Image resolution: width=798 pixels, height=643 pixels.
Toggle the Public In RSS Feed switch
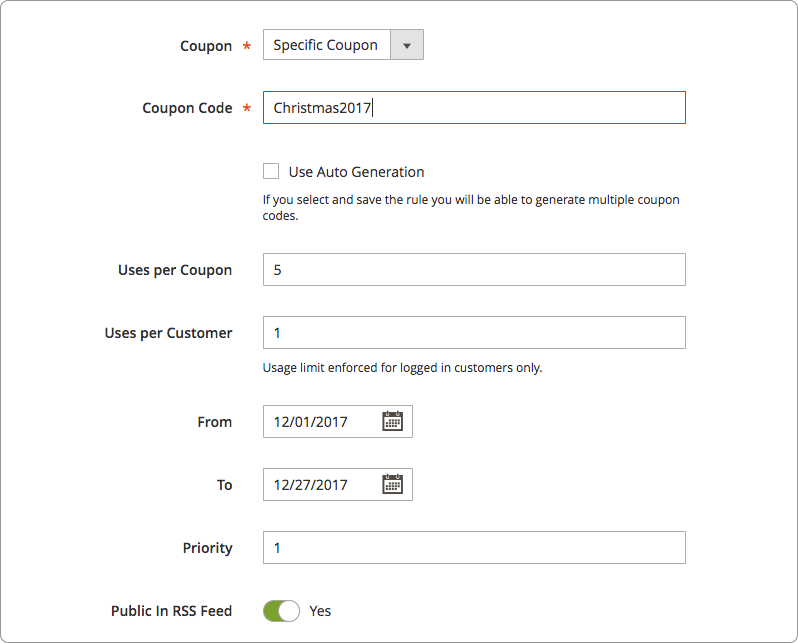coord(281,611)
